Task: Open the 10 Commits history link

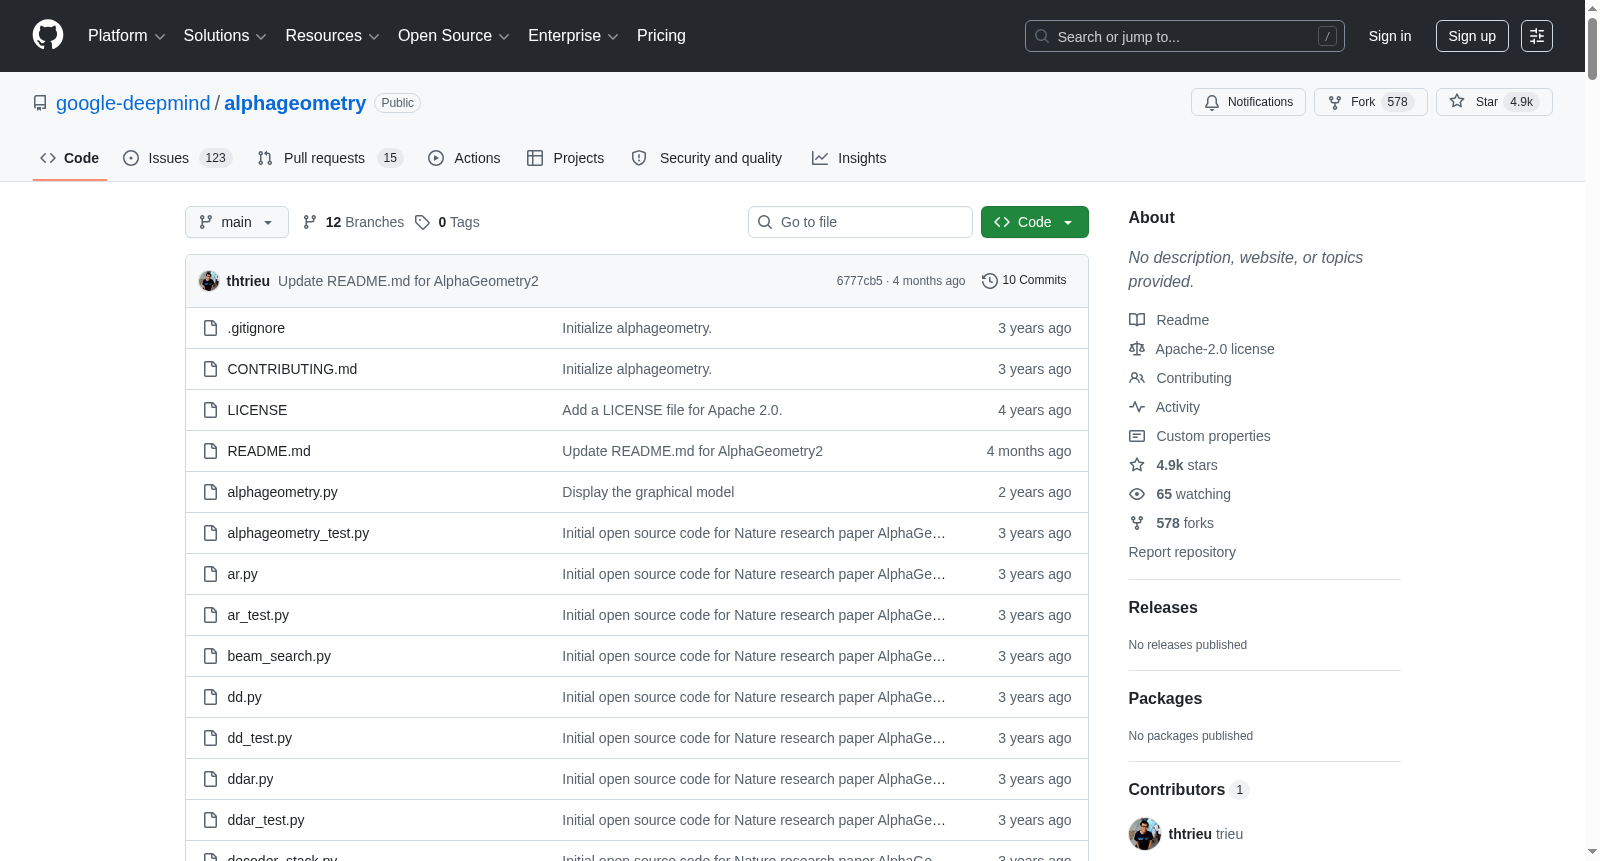Action: pyautogui.click(x=1025, y=281)
